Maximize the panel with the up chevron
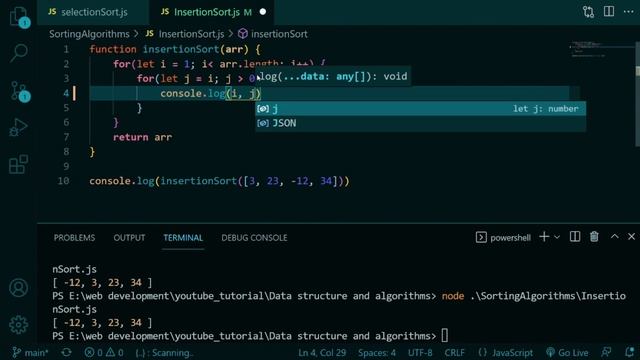The image size is (640, 360). [614, 237]
